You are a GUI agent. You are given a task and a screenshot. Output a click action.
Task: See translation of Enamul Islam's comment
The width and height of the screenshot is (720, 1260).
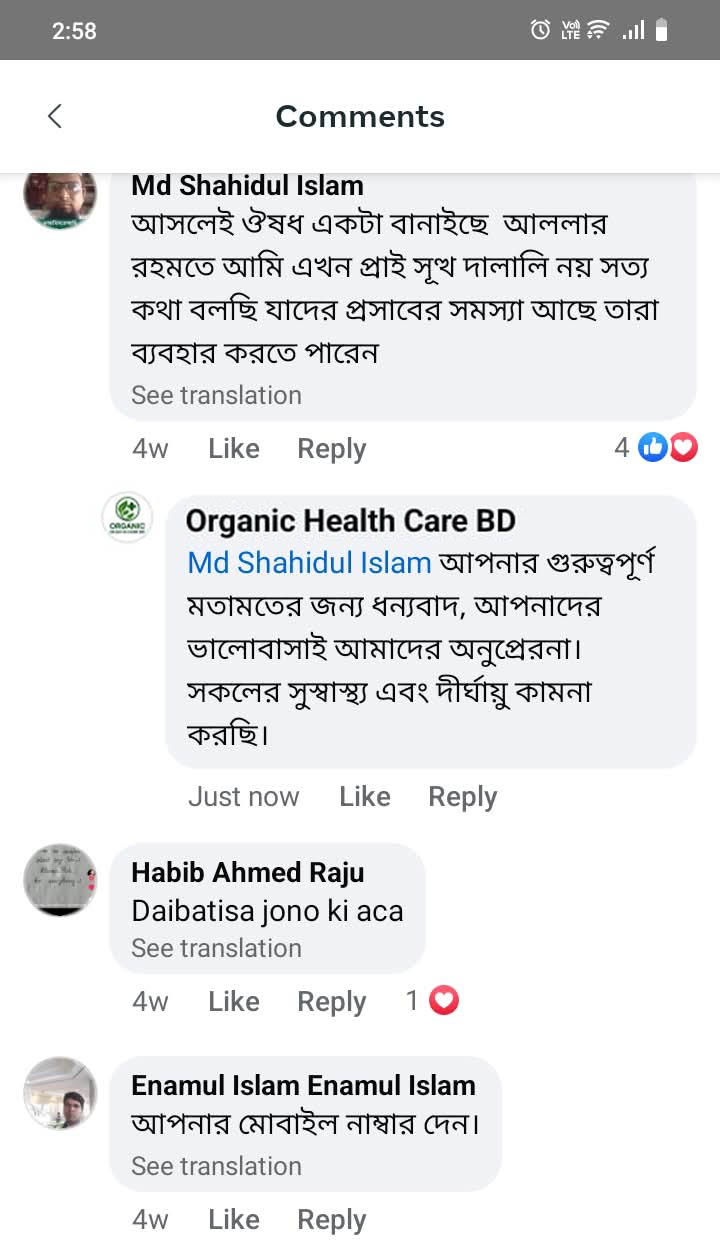coord(216,1166)
